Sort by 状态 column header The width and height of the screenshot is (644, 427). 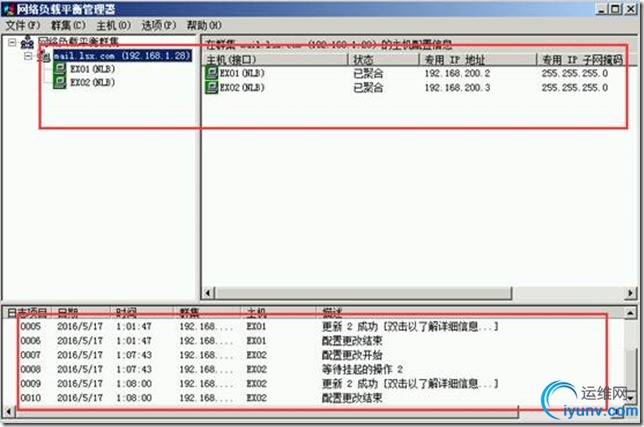click(x=384, y=60)
